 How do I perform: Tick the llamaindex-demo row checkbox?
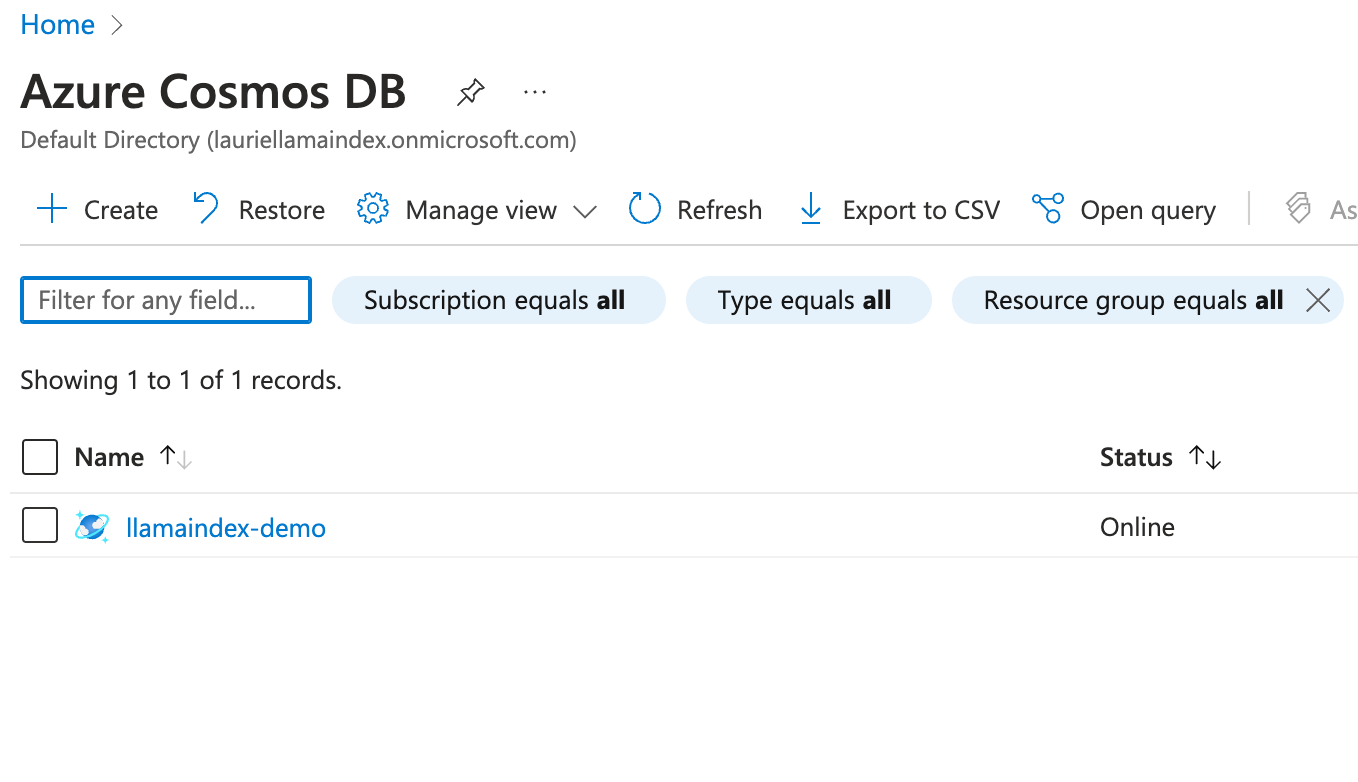pos(40,526)
